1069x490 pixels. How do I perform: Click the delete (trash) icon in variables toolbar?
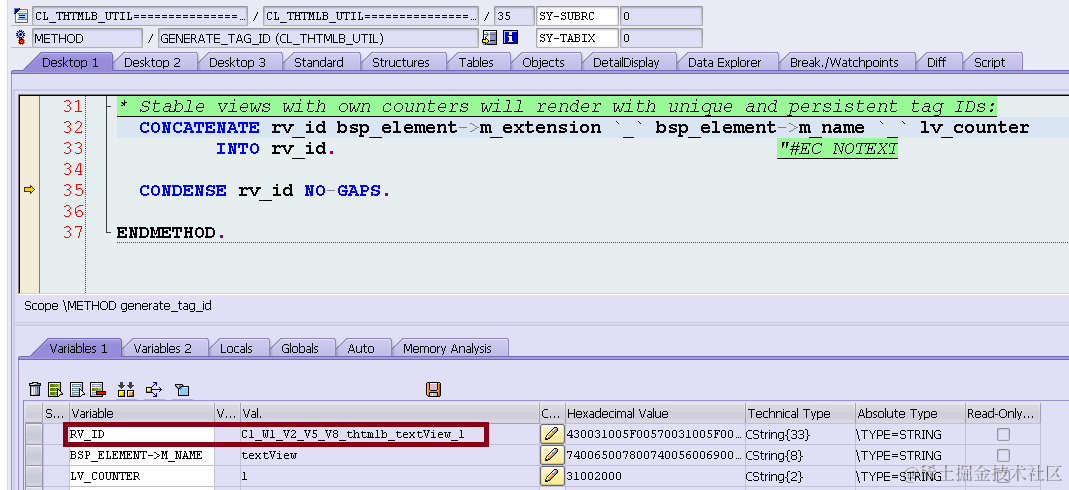point(35,389)
